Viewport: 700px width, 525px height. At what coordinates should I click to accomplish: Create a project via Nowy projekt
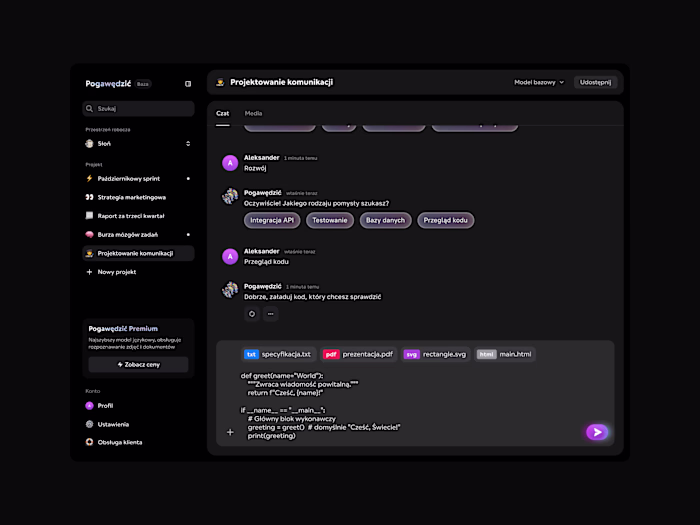[x=138, y=272]
